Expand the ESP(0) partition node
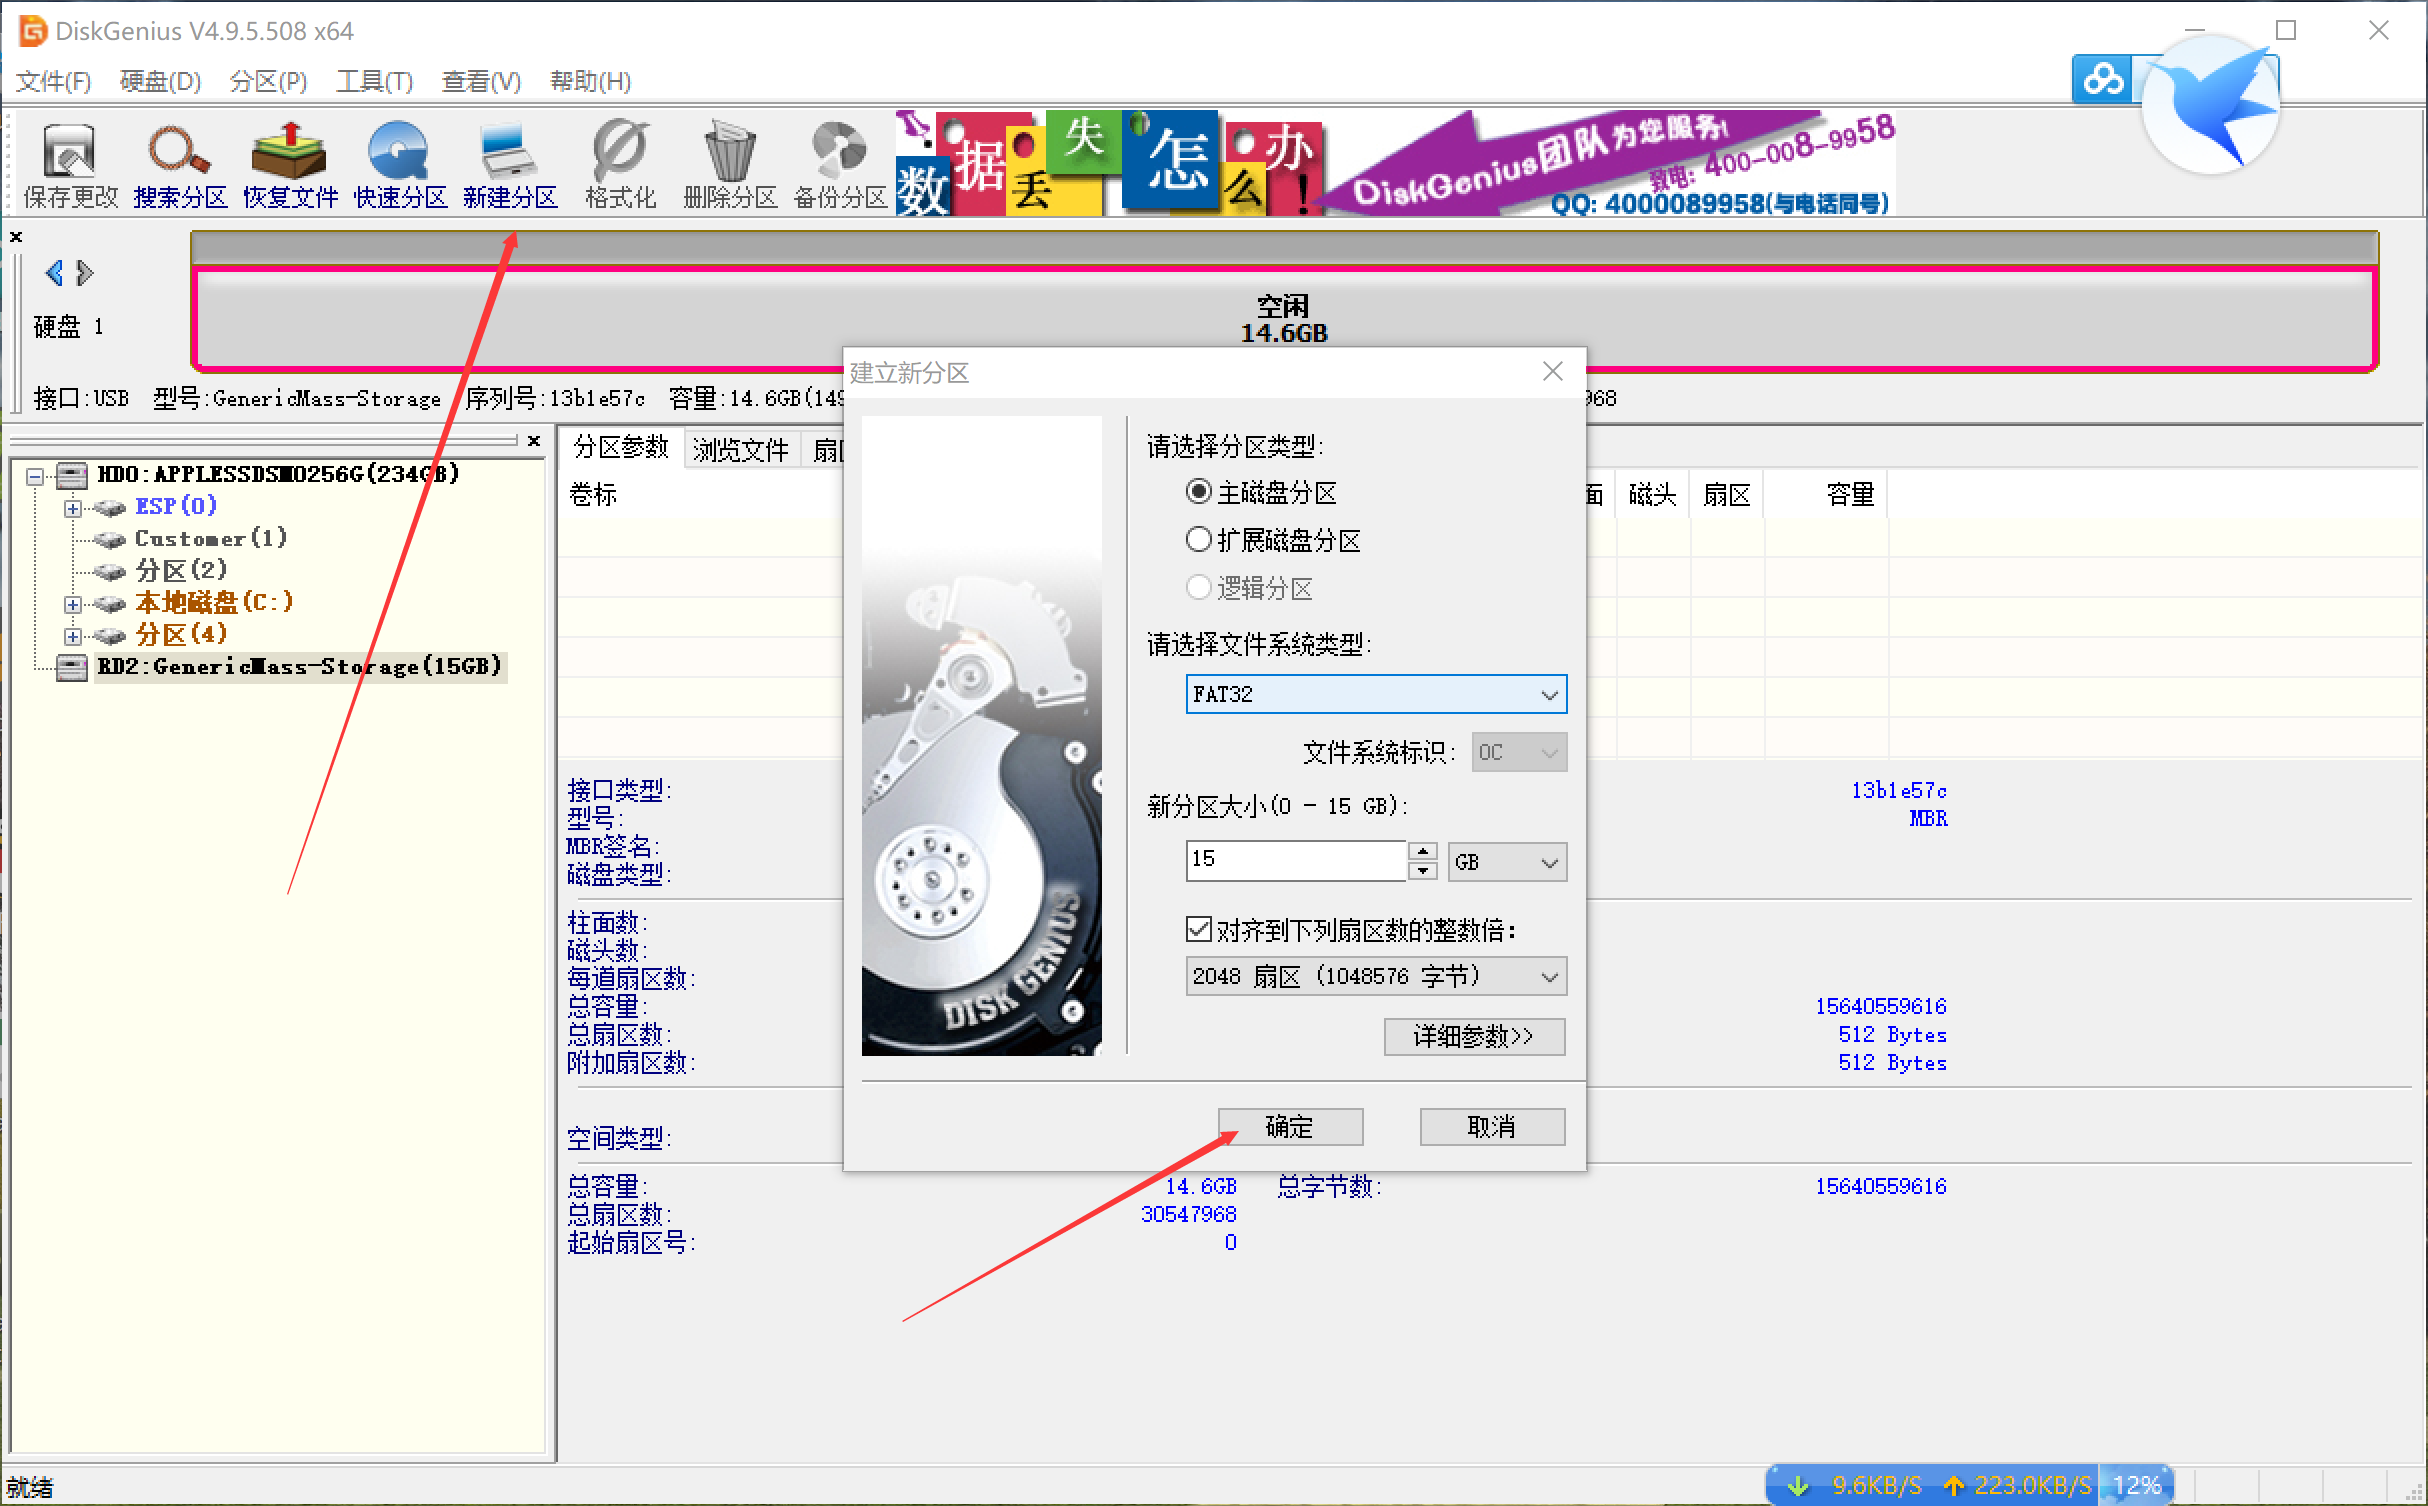 click(x=72, y=508)
